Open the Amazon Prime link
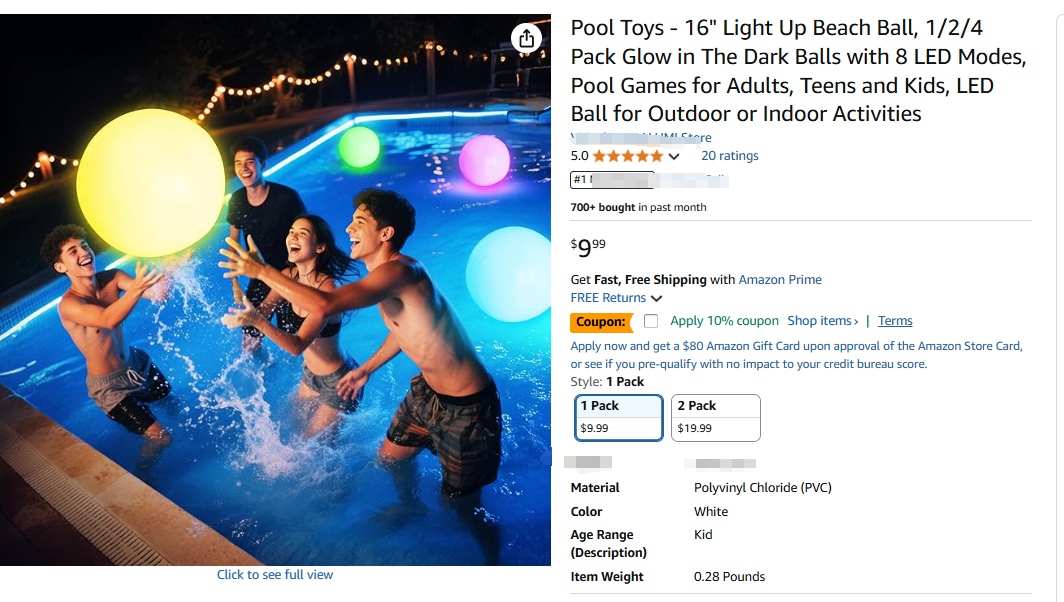This screenshot has width=1064, height=602. tap(780, 280)
